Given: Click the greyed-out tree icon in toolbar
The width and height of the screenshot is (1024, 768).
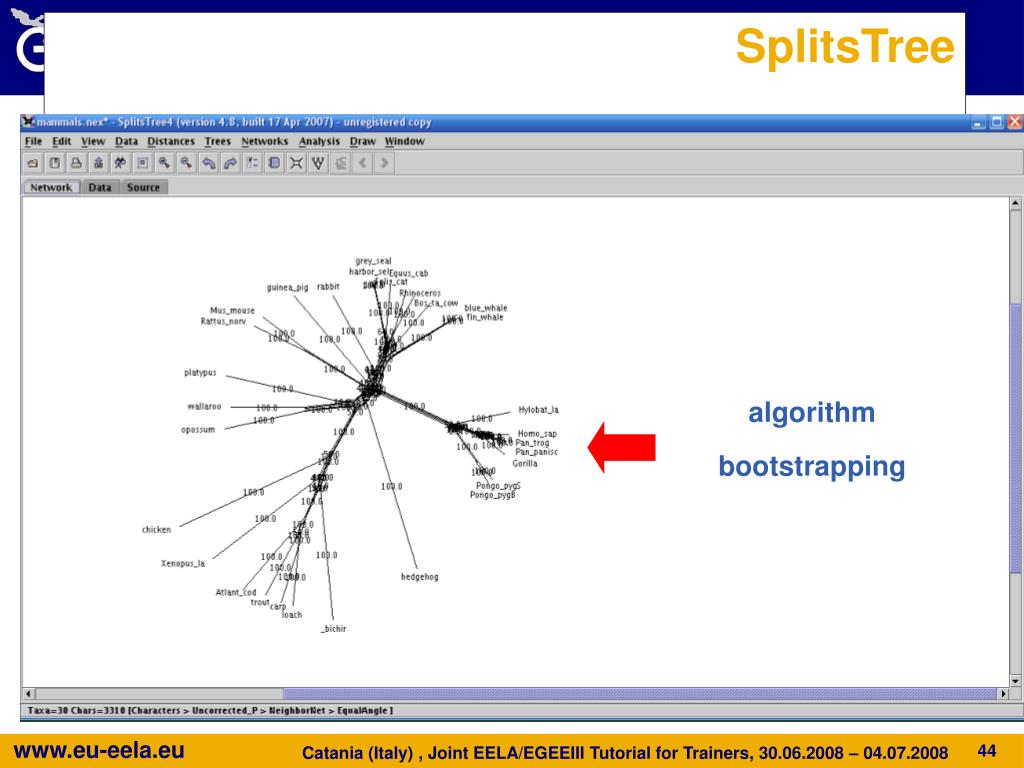Looking at the screenshot, I should coord(340,163).
